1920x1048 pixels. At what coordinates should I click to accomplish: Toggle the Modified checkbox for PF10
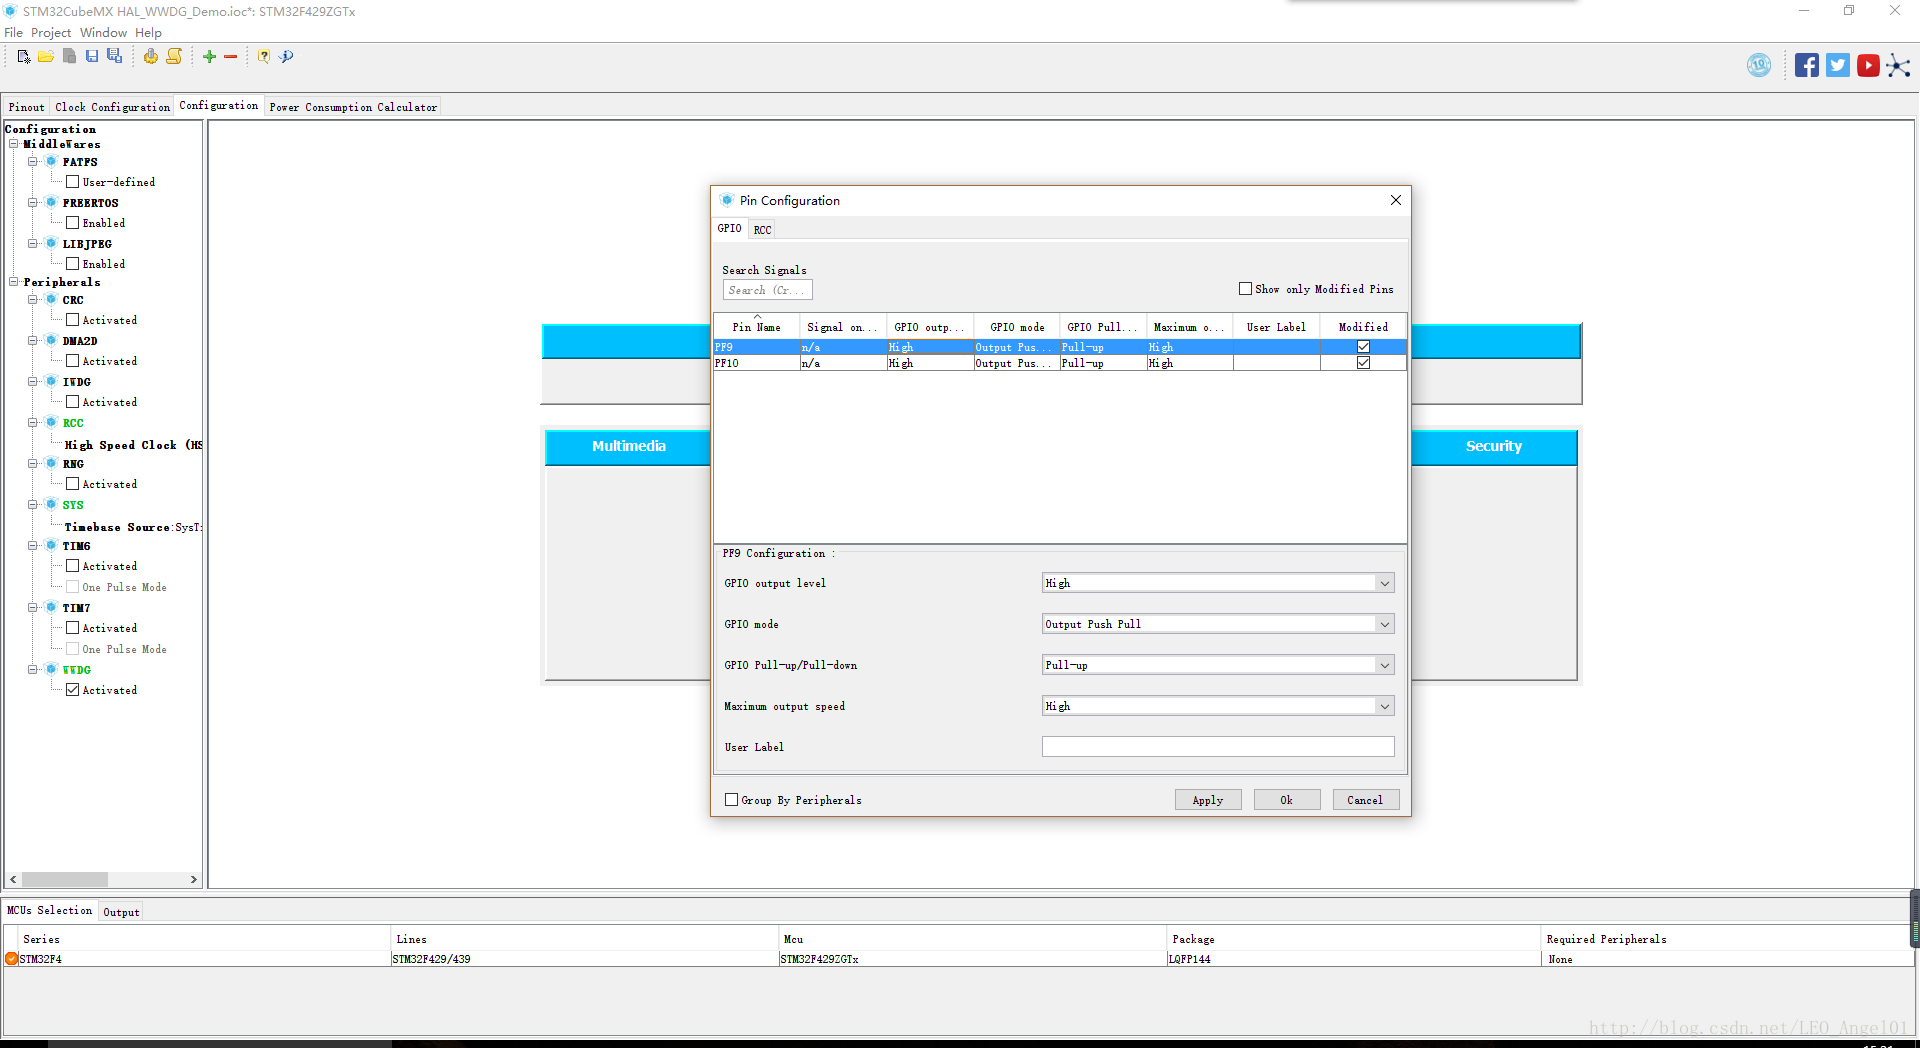pyautogui.click(x=1363, y=363)
